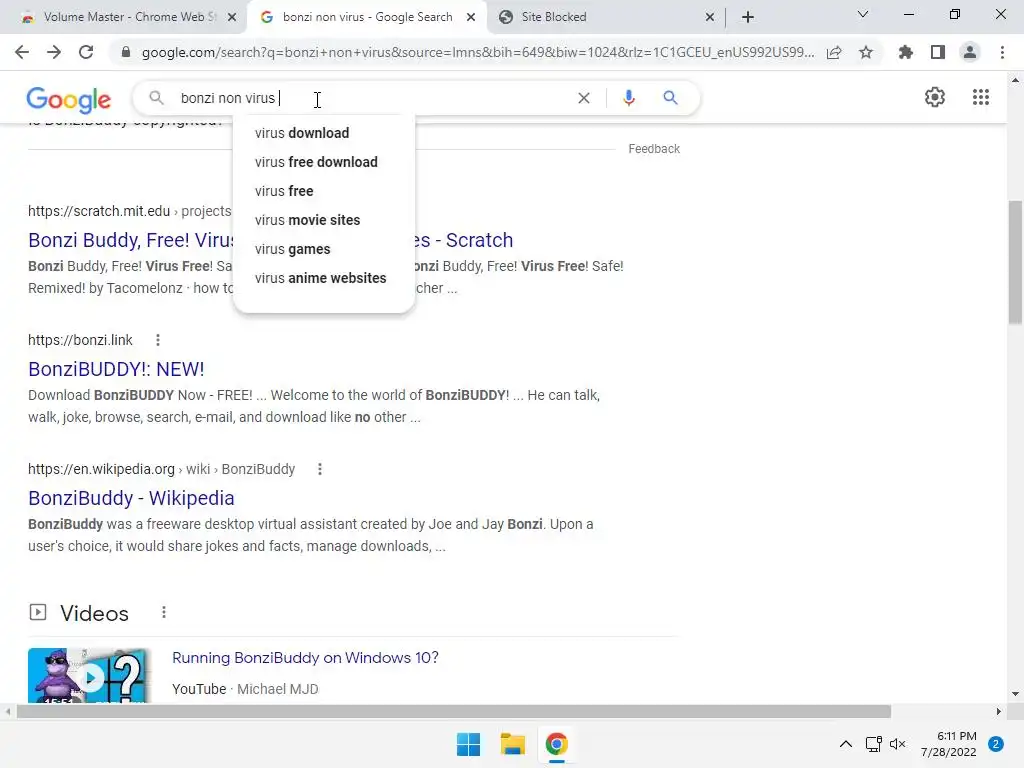Choose suggestion virus download

[x=324, y=133]
